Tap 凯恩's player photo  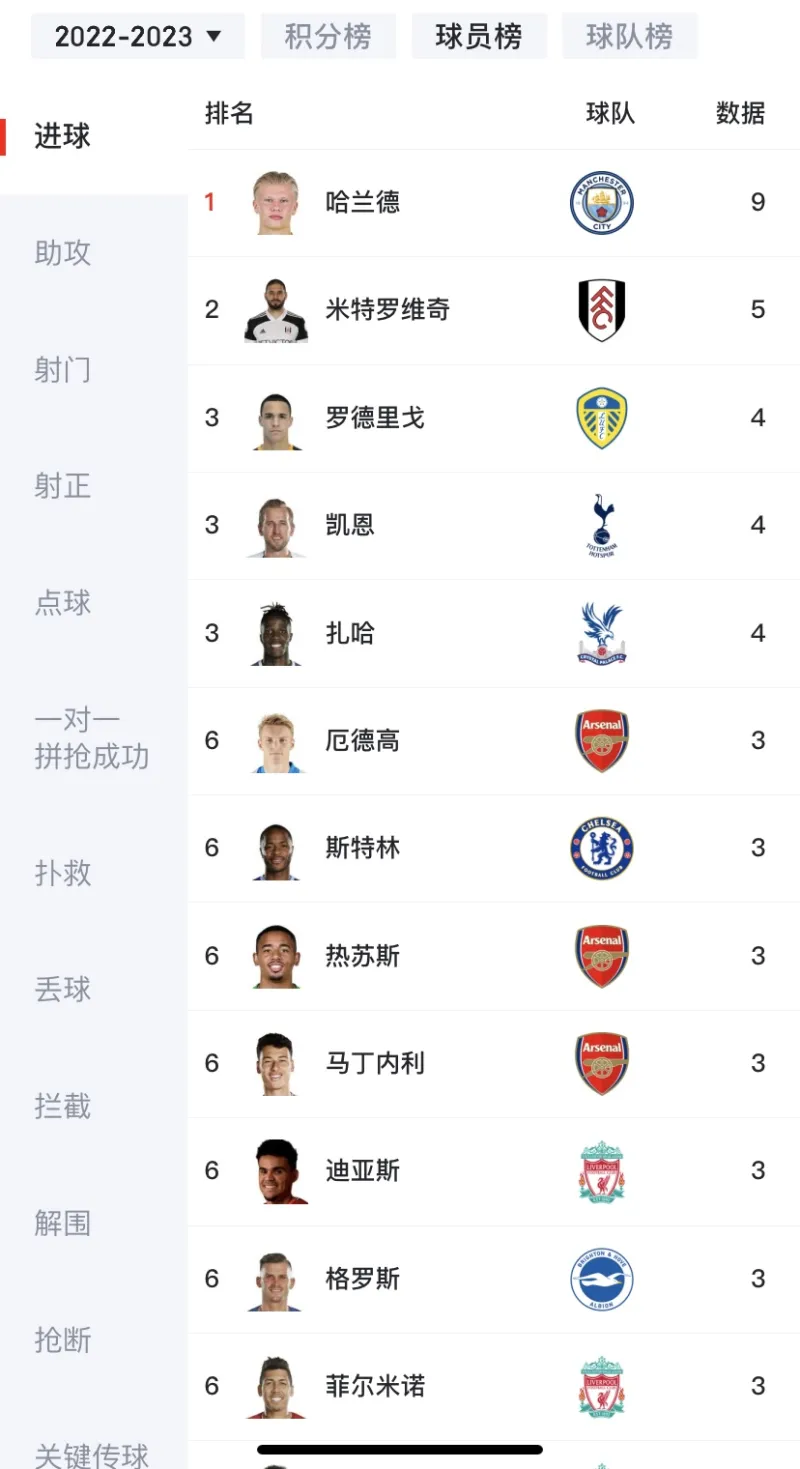275,526
